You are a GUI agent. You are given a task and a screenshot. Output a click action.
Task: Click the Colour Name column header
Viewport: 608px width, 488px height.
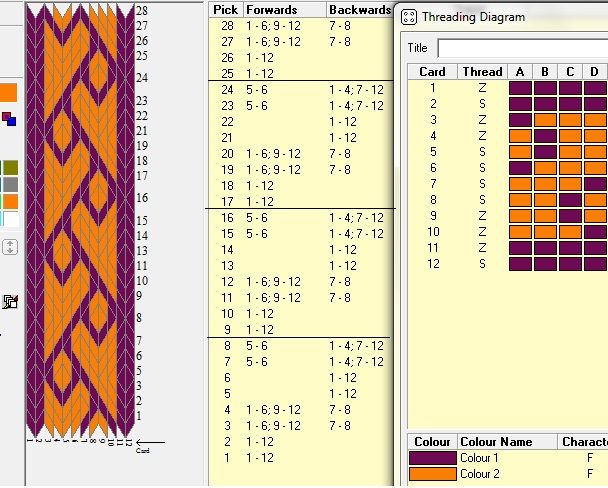point(507,442)
